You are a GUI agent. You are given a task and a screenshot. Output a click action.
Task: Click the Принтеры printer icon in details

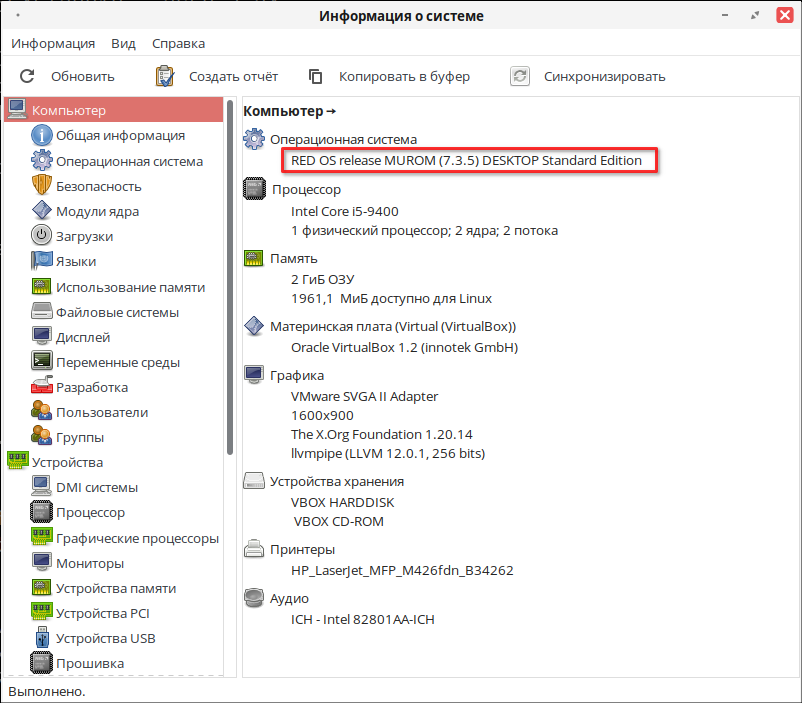254,548
